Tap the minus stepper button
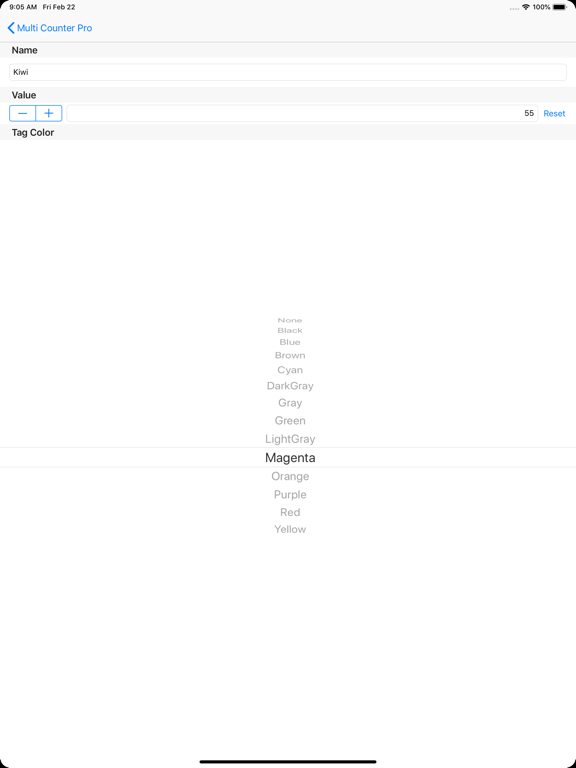The width and height of the screenshot is (576, 768). 23,113
